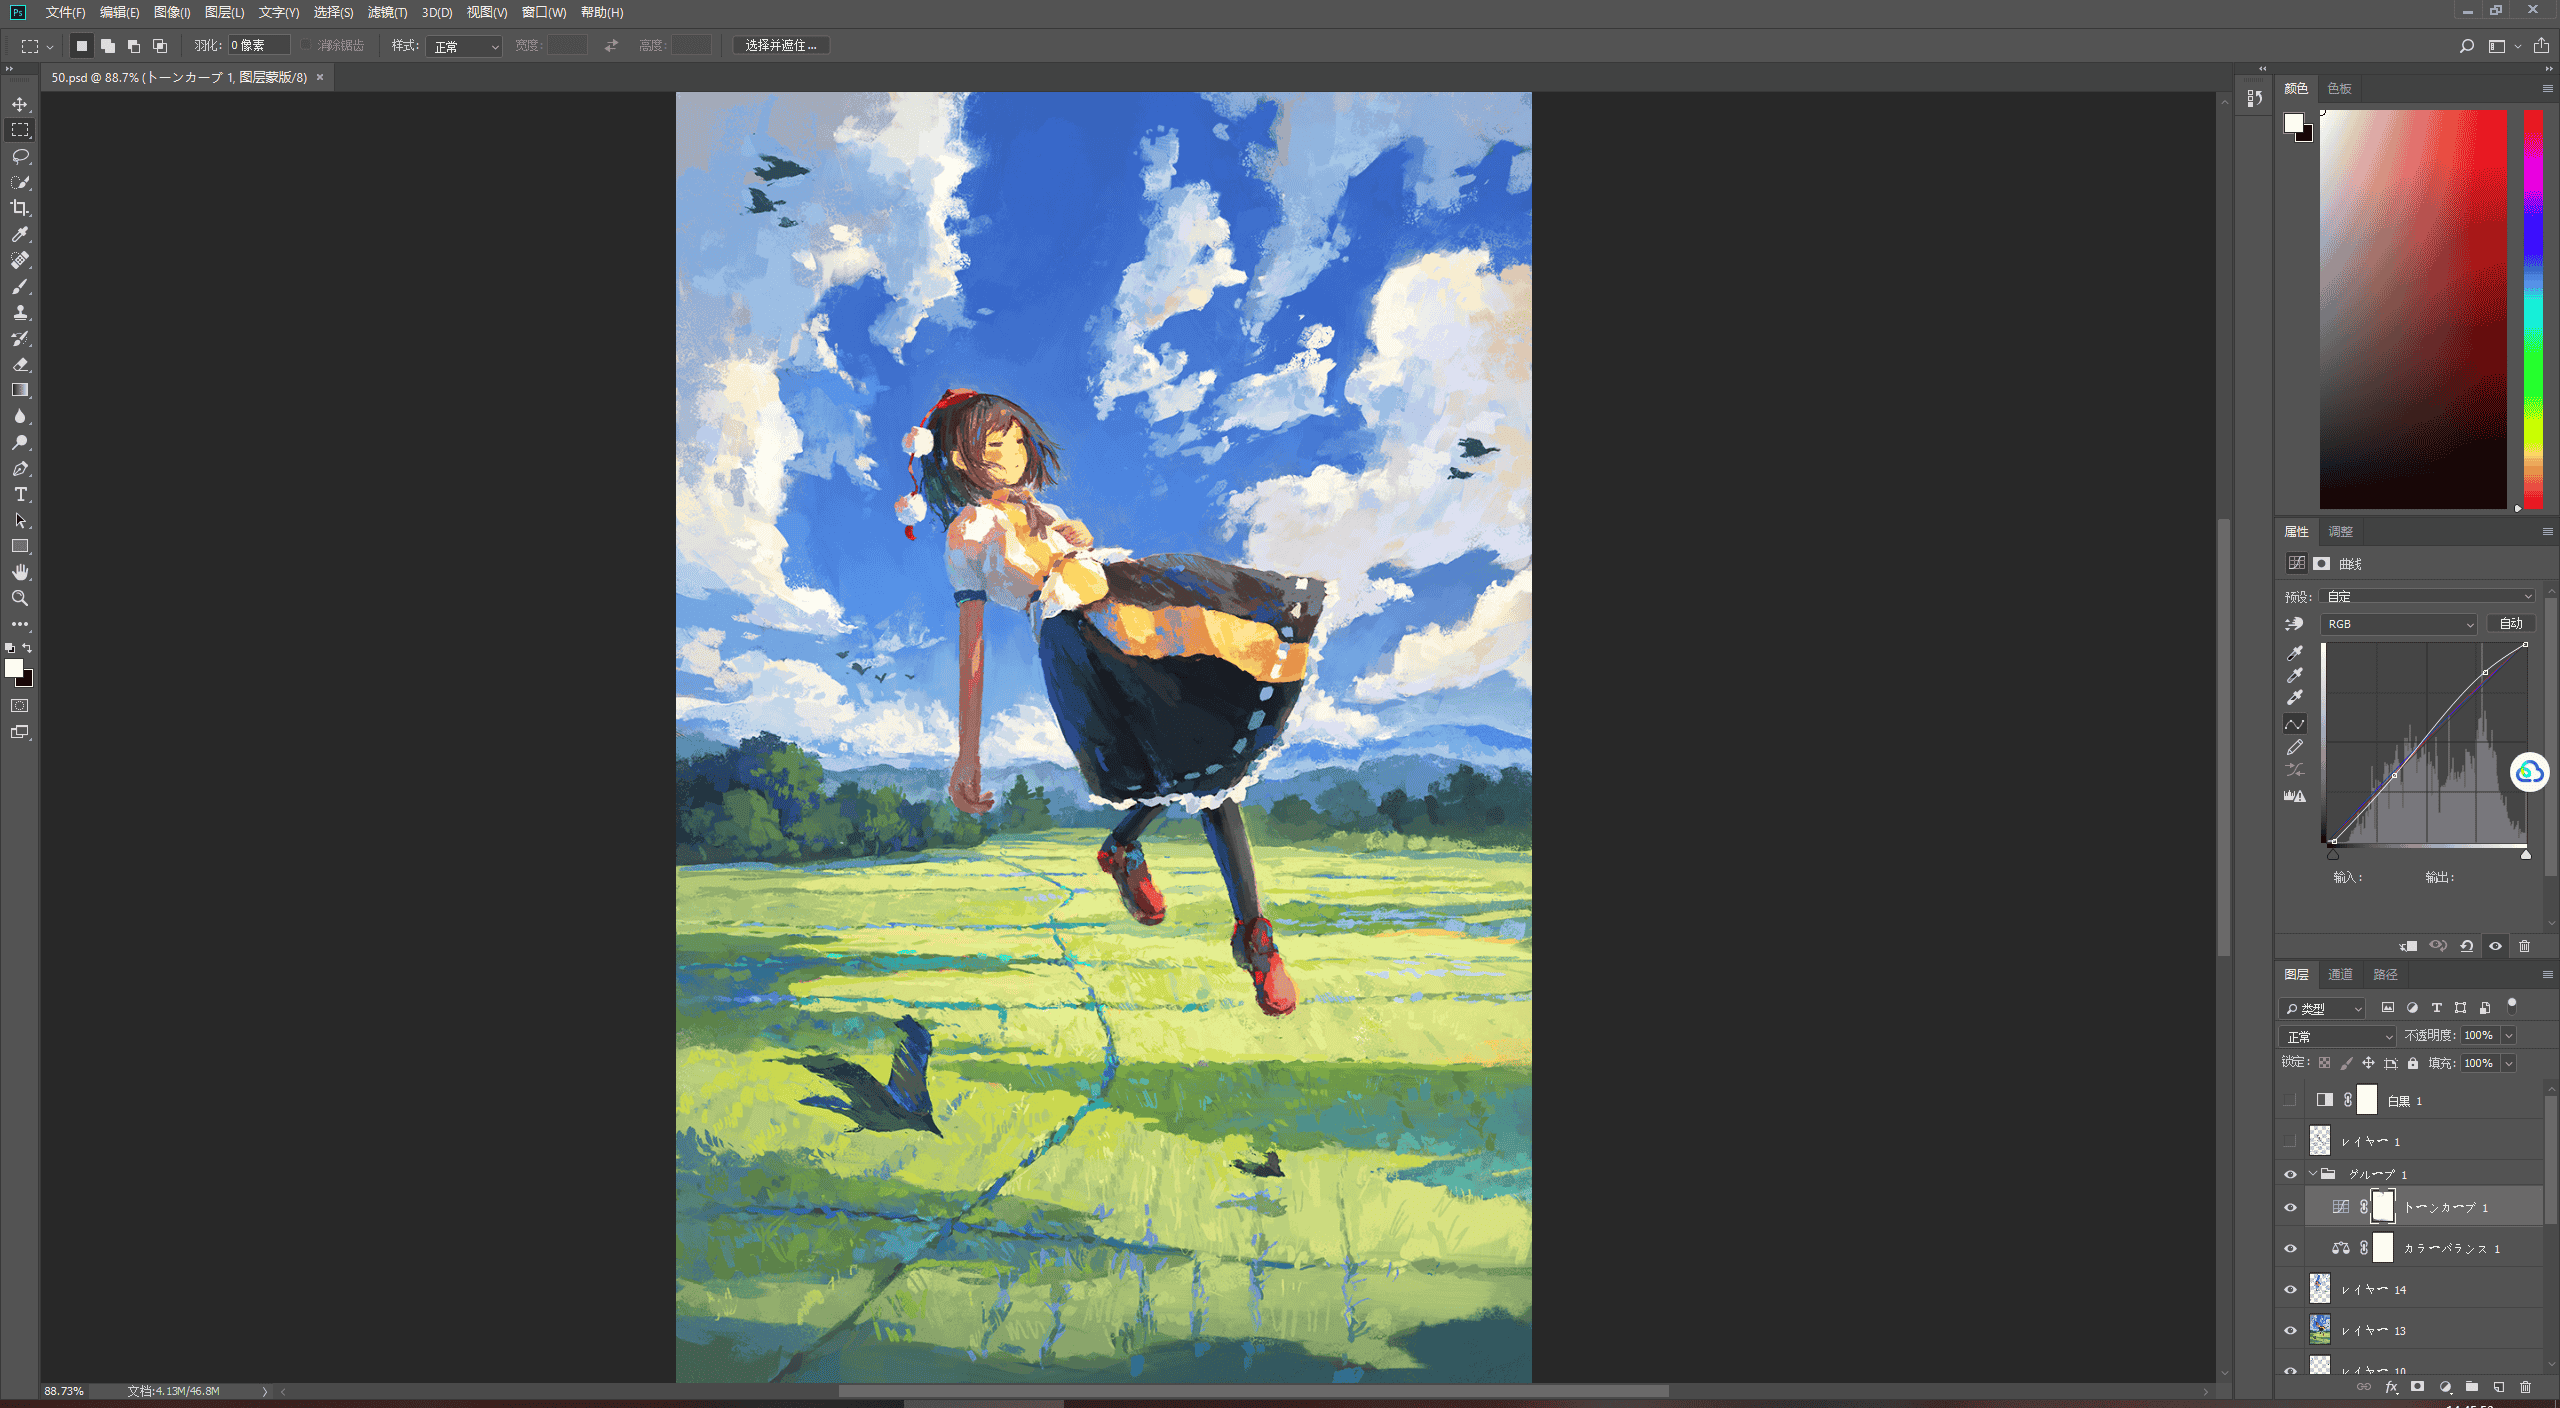Image resolution: width=2560 pixels, height=1408 pixels.
Task: Select the Pen tool
Action: coord(20,468)
